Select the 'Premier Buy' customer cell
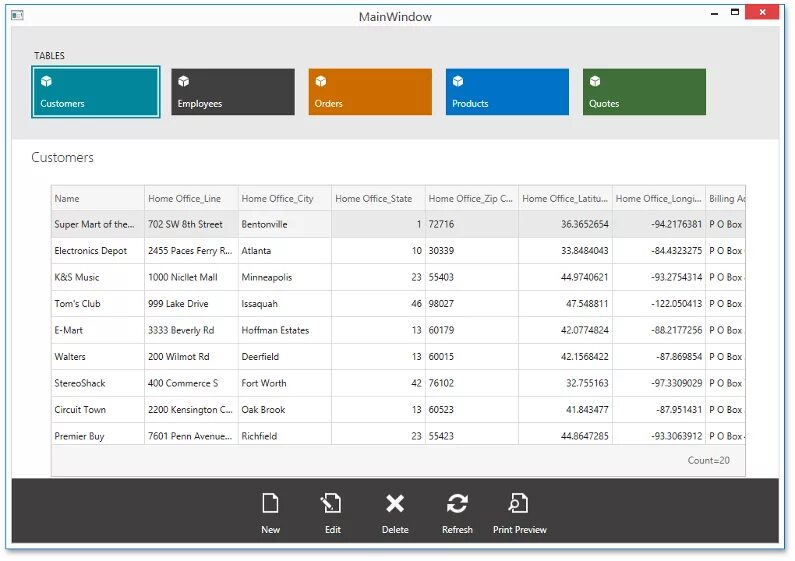The width and height of the screenshot is (795, 561). 98,435
